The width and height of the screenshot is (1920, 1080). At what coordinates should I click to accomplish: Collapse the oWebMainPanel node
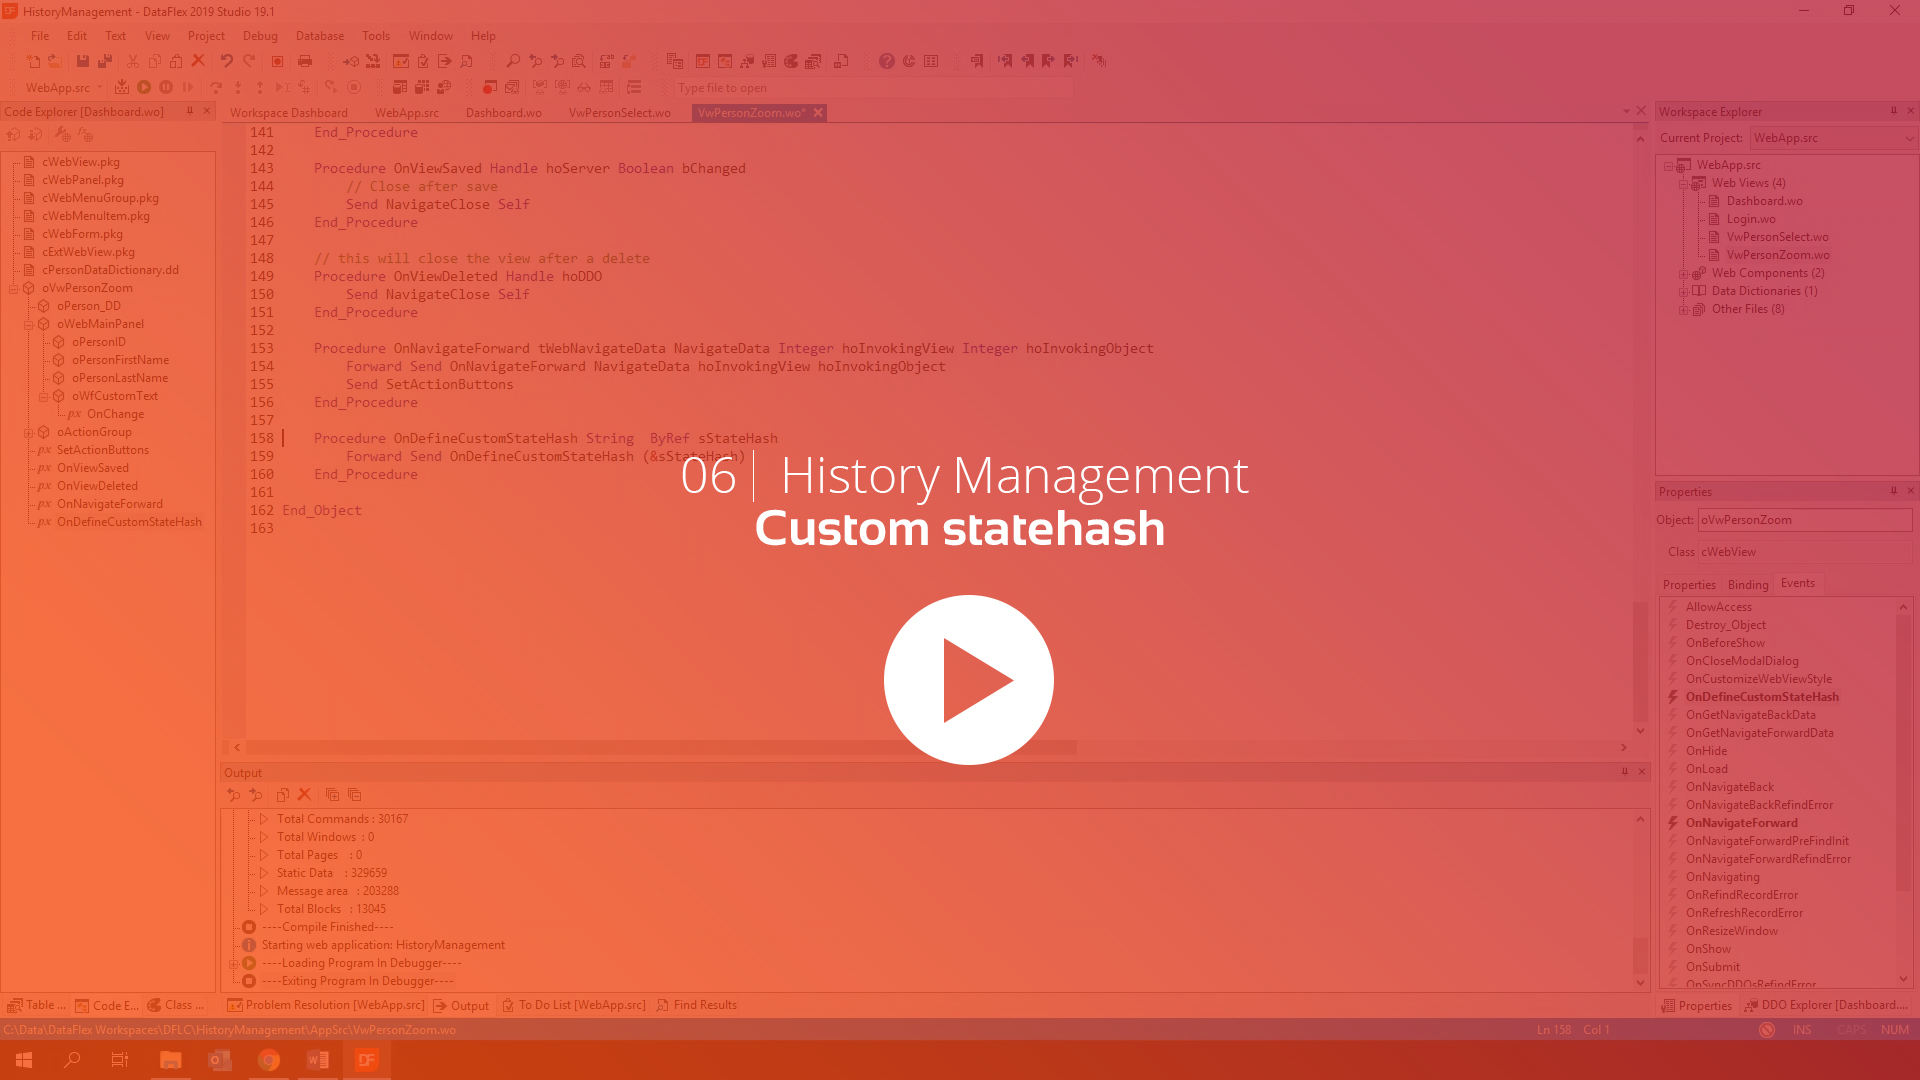pos(28,323)
